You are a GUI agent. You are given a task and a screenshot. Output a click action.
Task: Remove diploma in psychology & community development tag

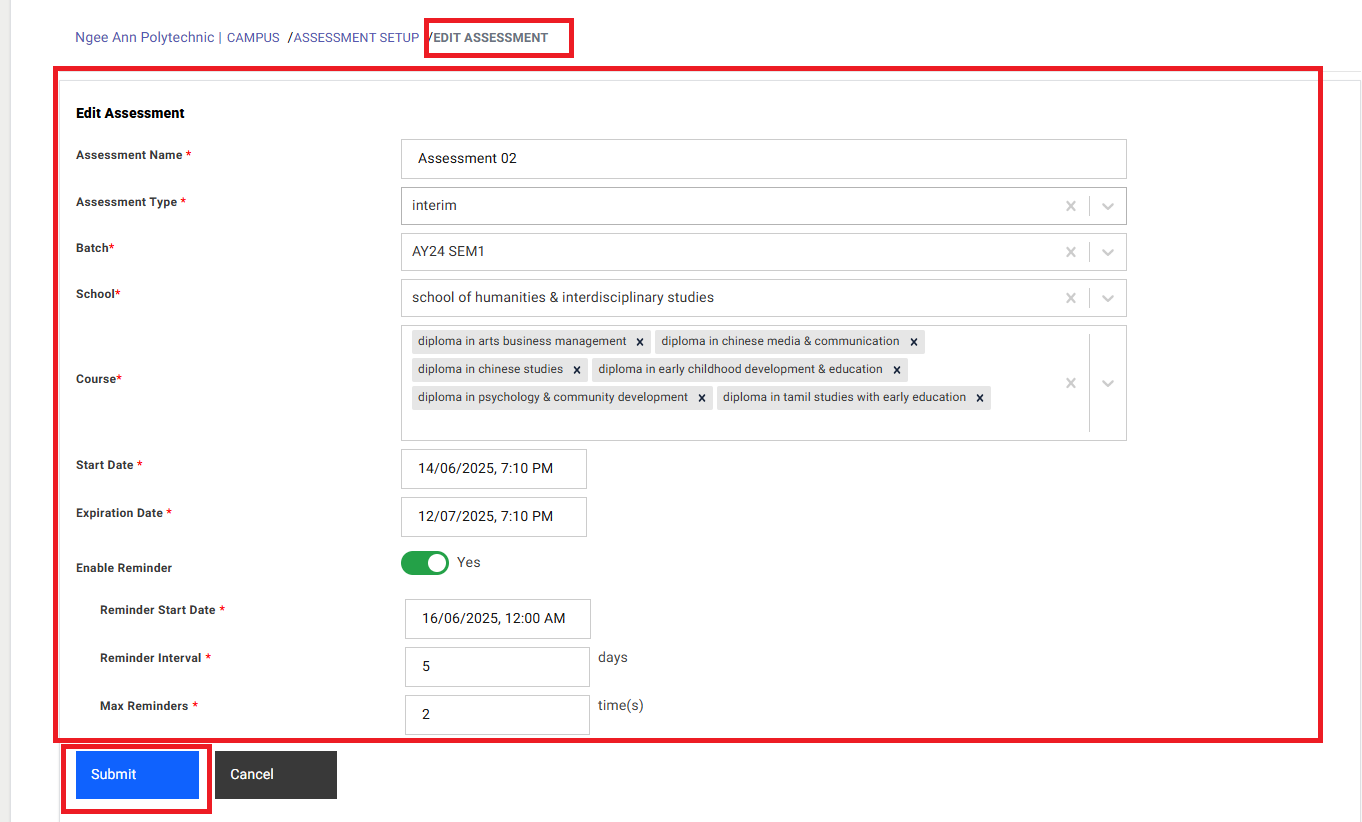[702, 398]
